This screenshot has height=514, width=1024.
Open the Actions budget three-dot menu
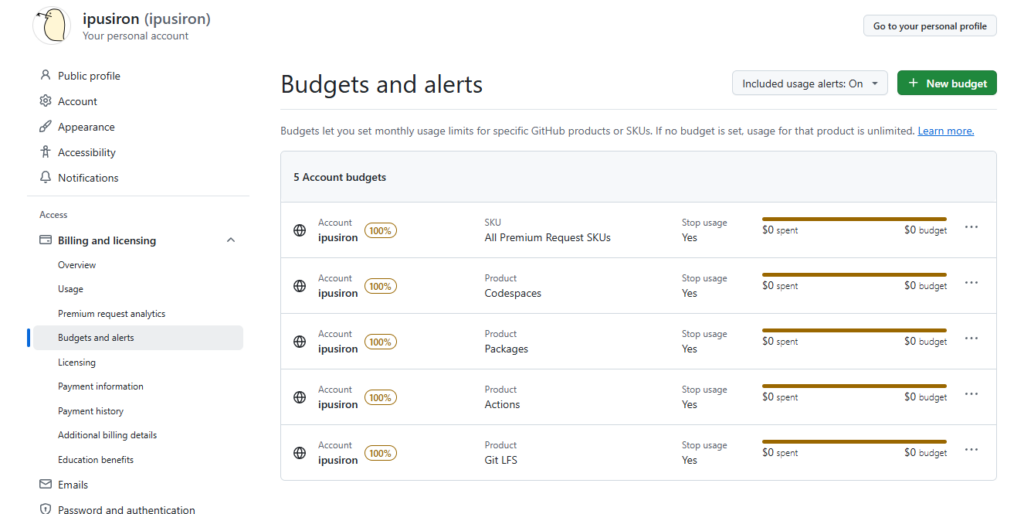point(971,394)
